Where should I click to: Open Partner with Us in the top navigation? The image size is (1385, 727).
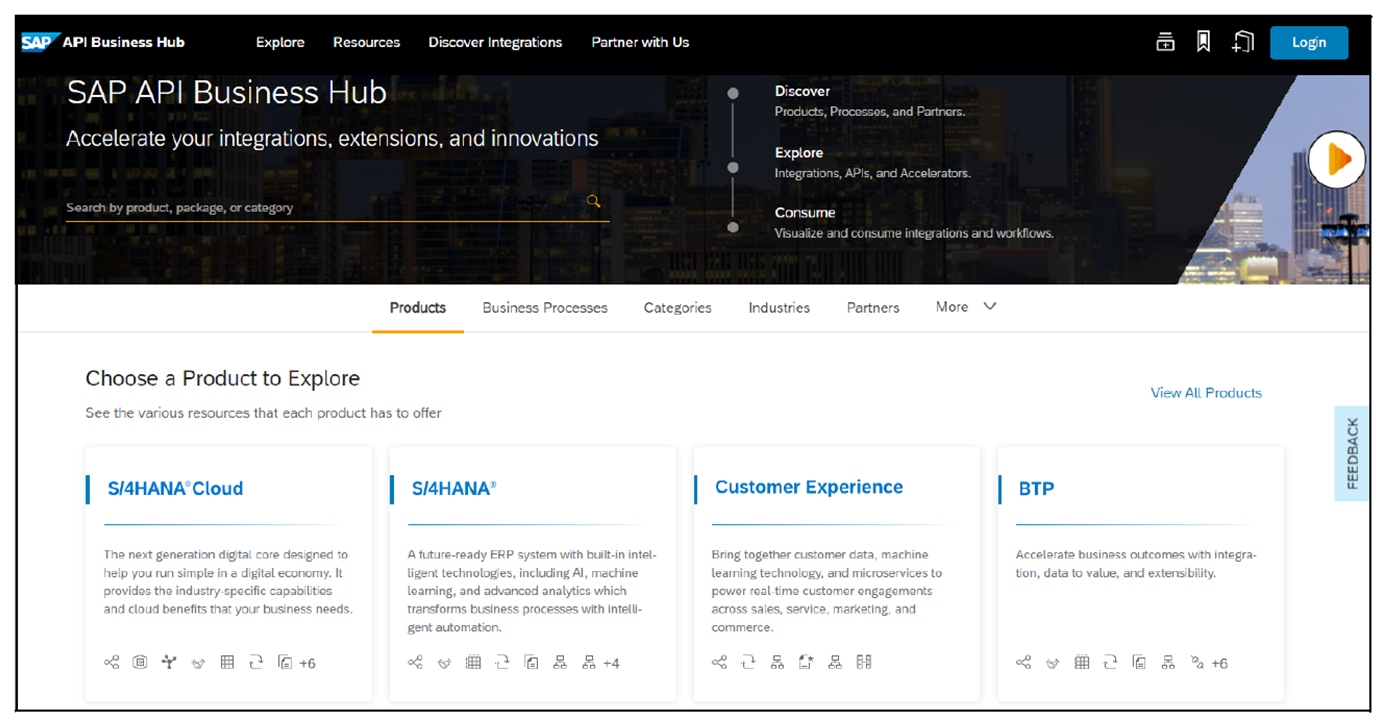640,42
